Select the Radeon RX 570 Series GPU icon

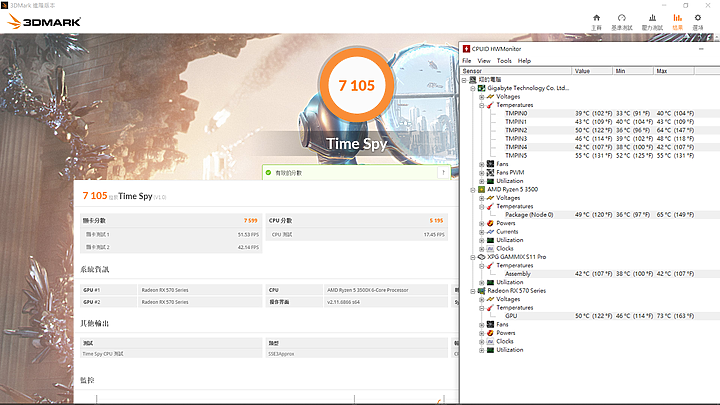tap(481, 291)
